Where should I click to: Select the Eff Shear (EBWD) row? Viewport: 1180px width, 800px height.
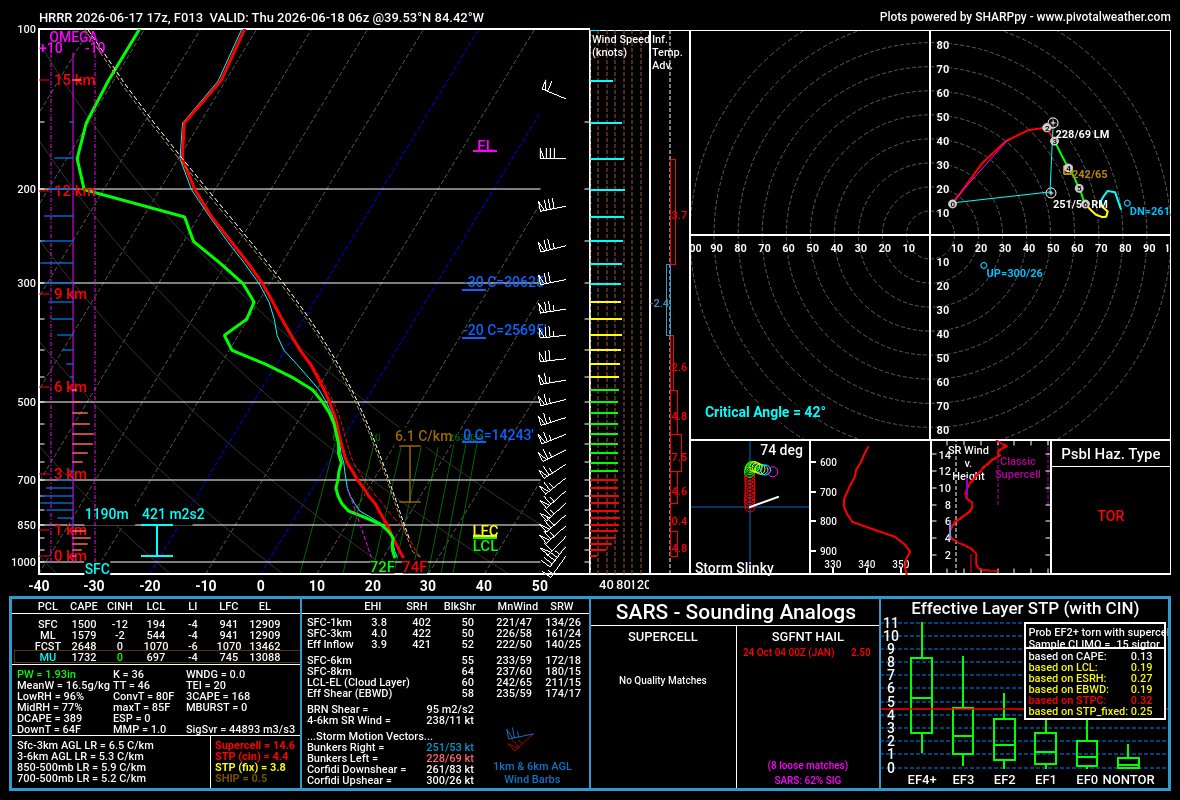[444, 692]
